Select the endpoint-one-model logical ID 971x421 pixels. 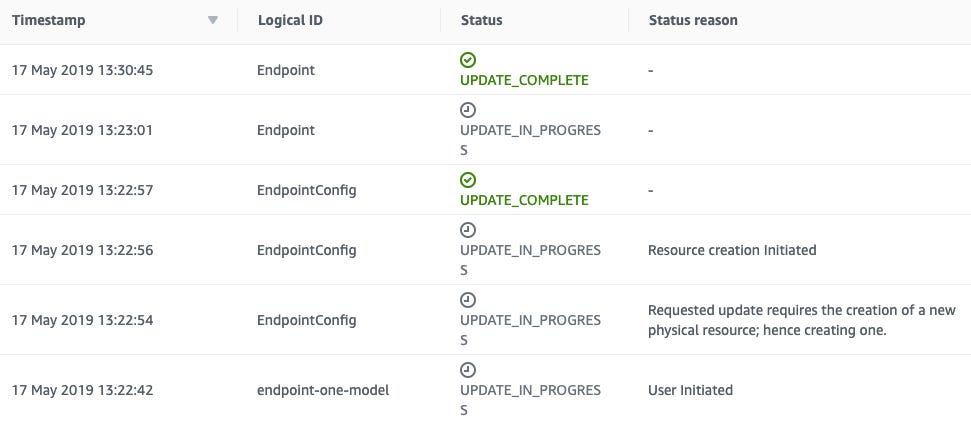(x=323, y=390)
